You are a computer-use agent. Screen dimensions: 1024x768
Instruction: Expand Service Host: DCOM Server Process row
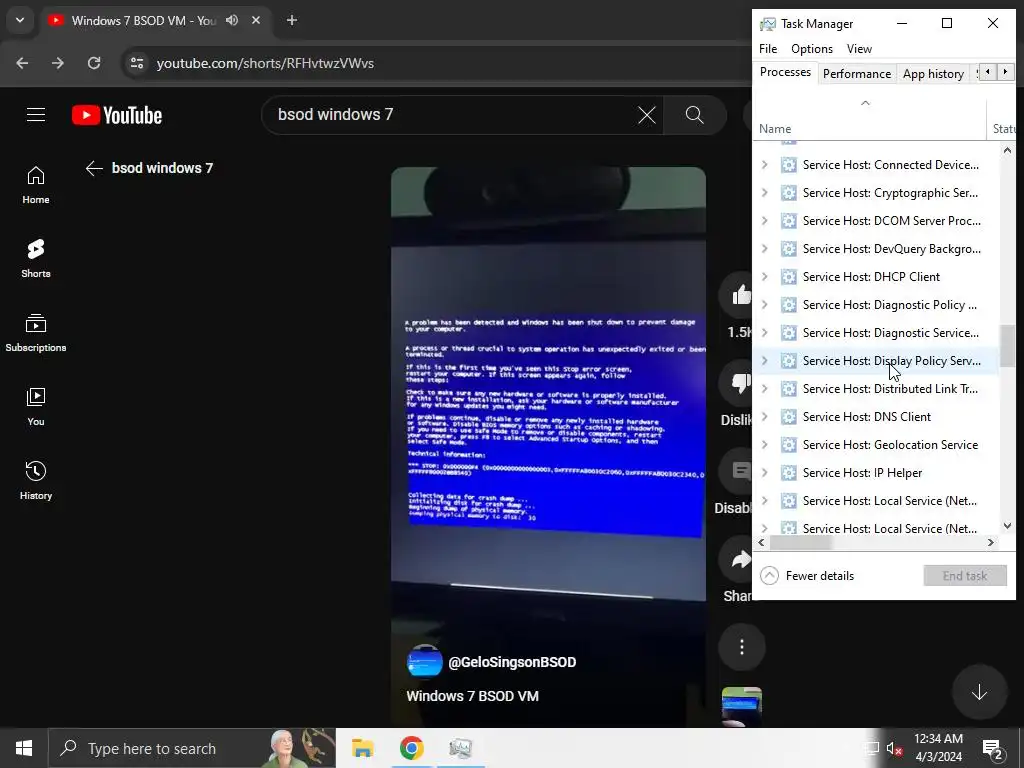pos(765,221)
